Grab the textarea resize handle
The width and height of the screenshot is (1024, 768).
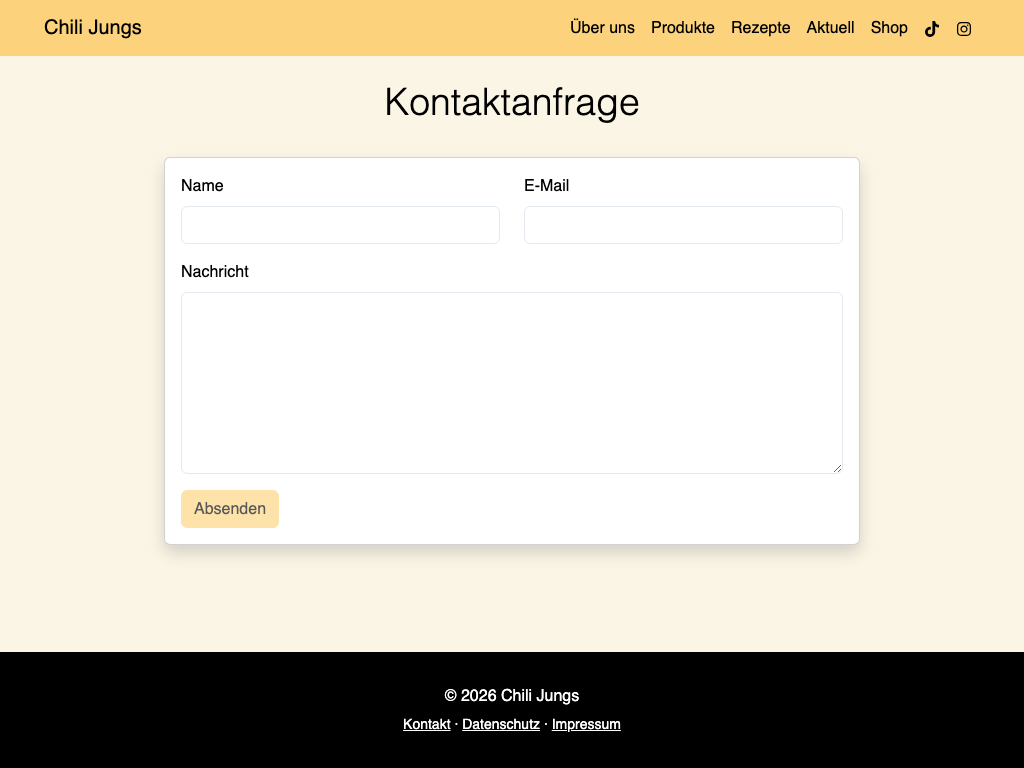(x=837, y=468)
